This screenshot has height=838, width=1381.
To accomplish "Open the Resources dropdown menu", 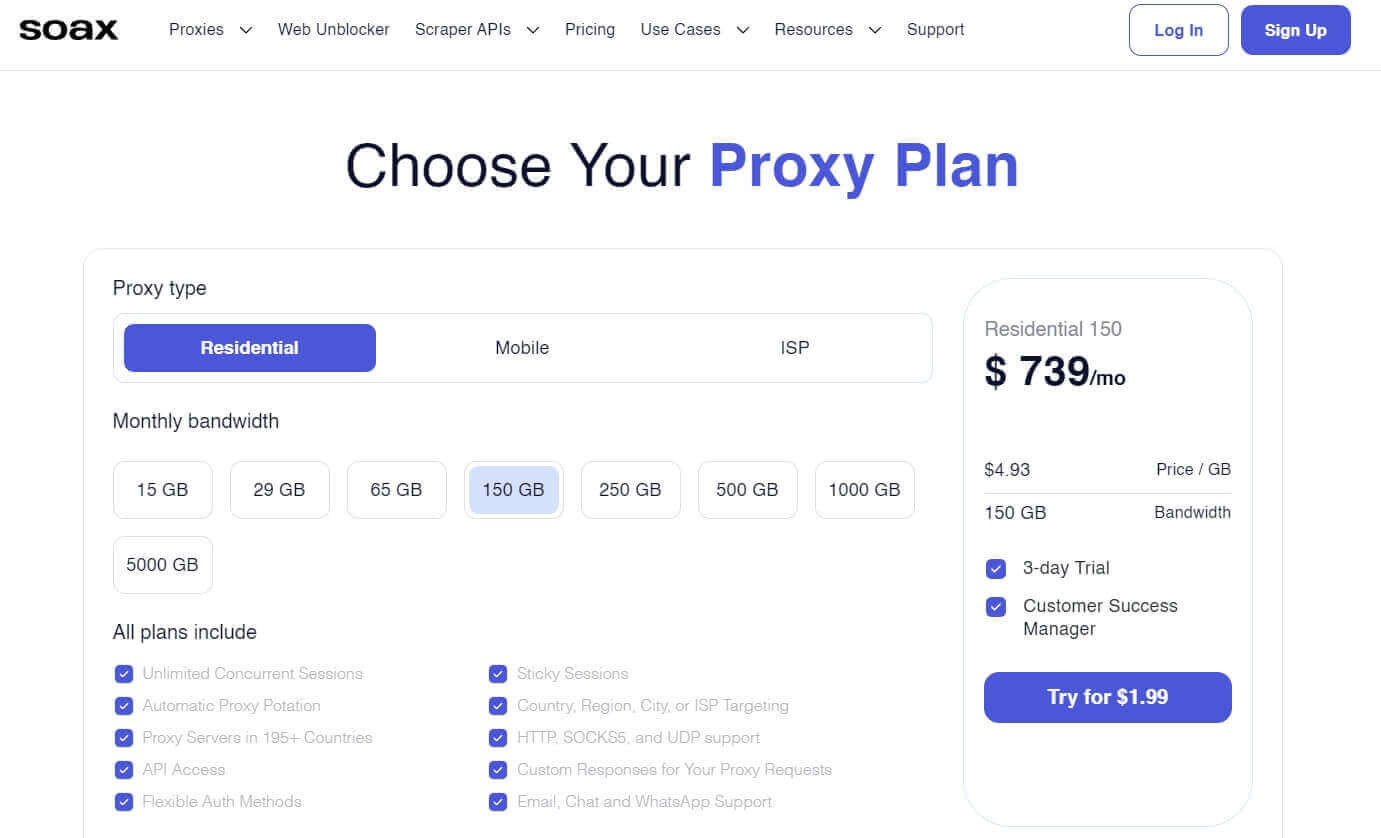I will [x=827, y=30].
